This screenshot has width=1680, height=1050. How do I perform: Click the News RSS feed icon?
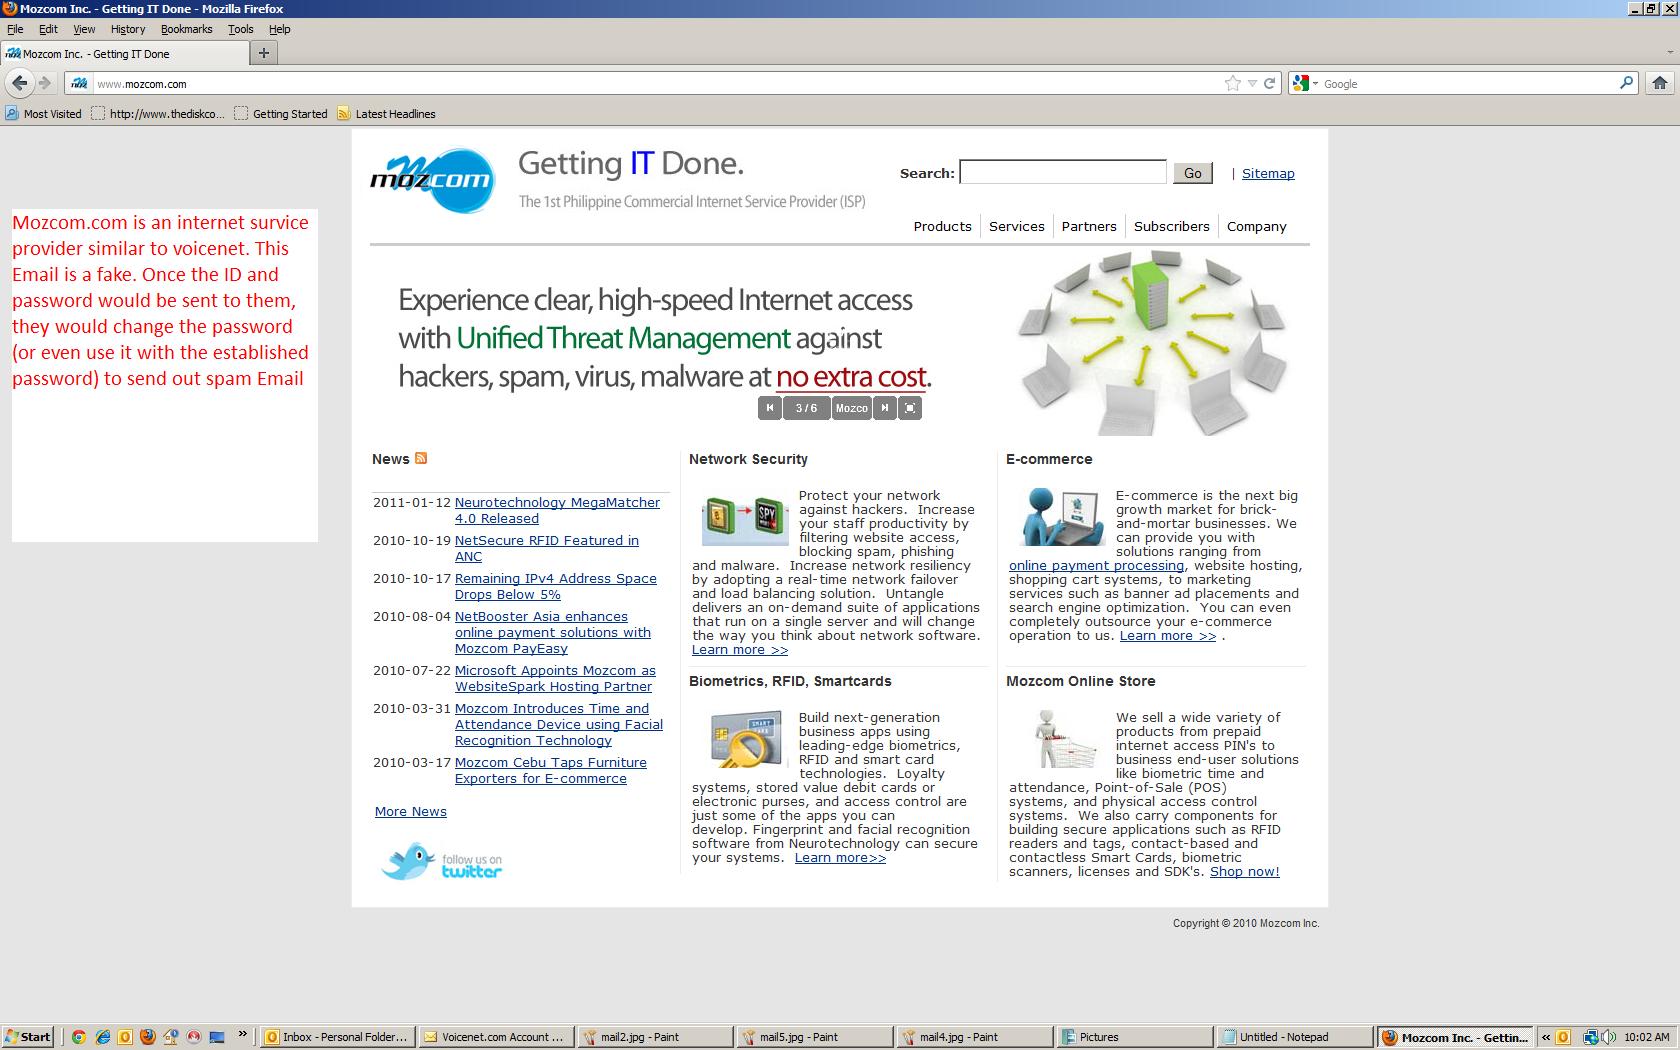tap(421, 458)
